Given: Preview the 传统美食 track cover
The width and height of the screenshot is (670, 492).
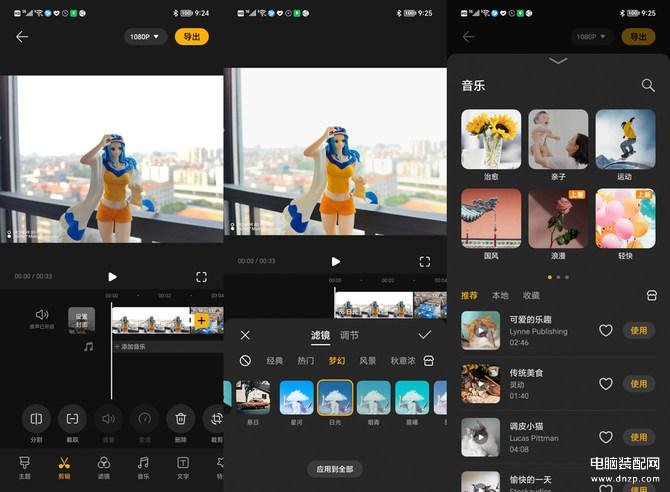Looking at the screenshot, I should (x=481, y=384).
